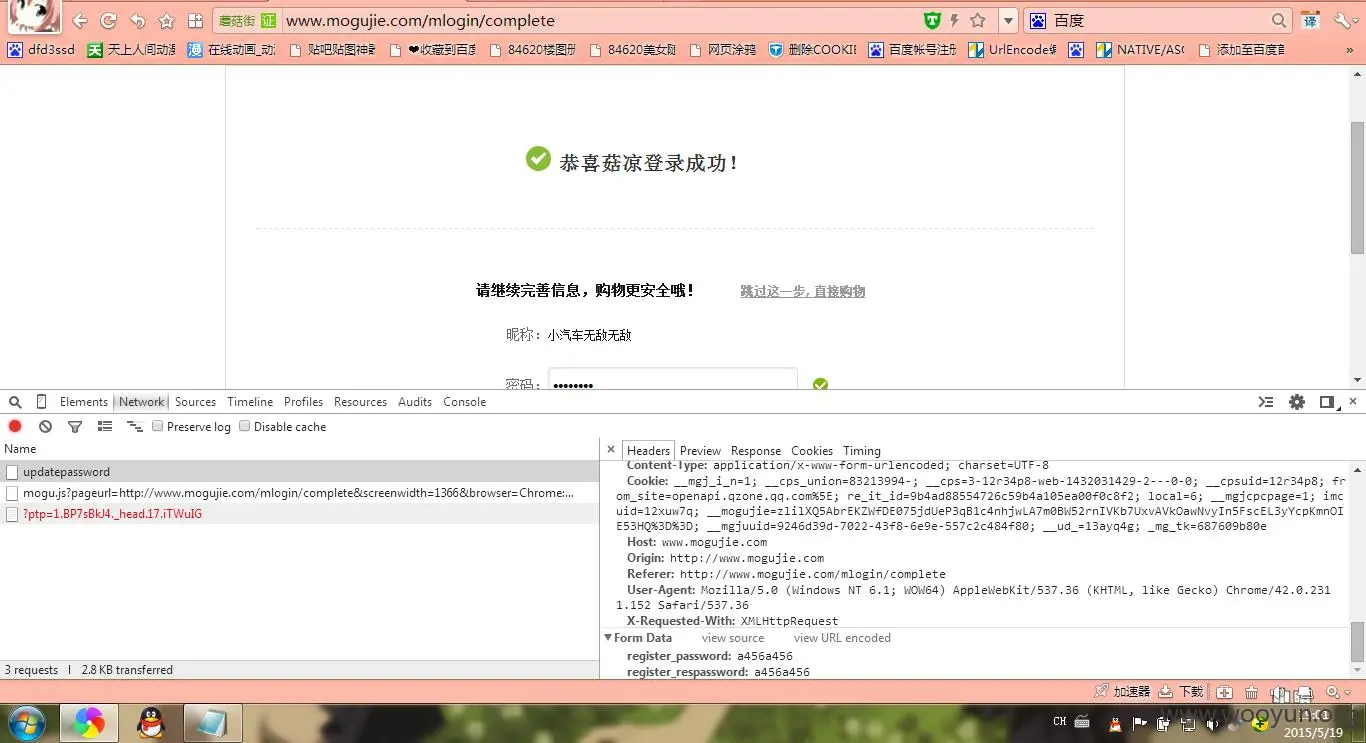Screen dimensions: 1366x743
Task: Open the Console panel tab
Action: click(x=464, y=402)
